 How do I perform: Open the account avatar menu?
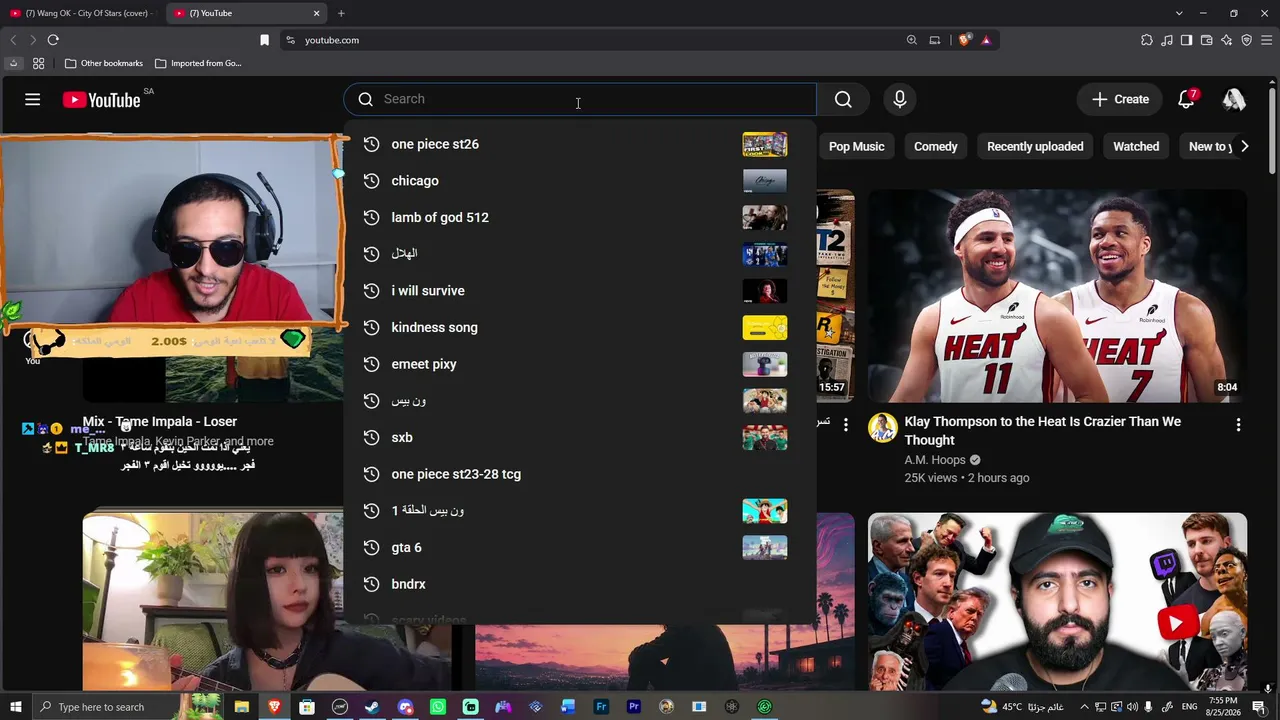pos(1234,99)
